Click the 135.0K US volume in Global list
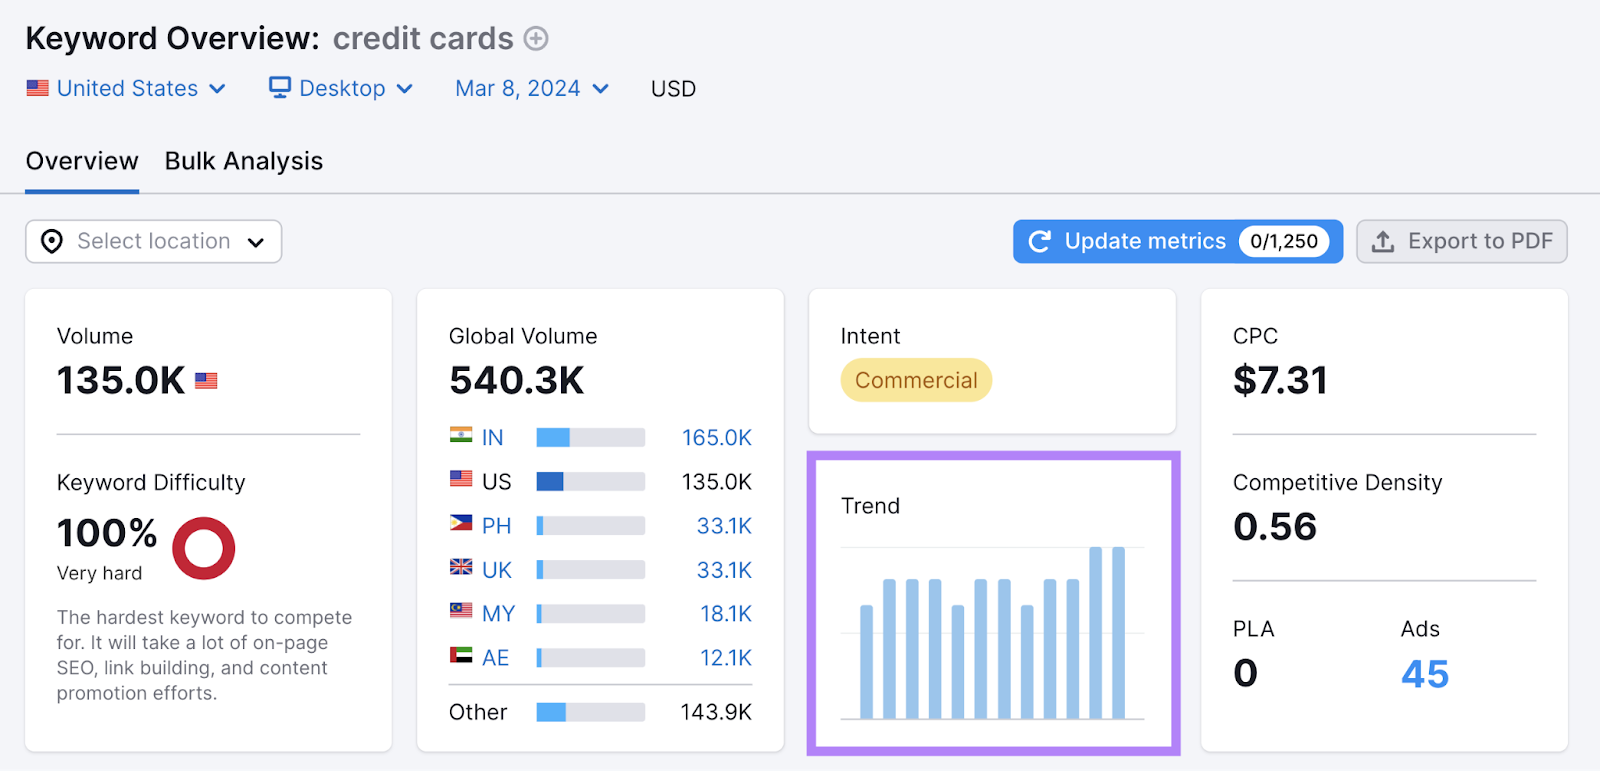1600x771 pixels. (717, 482)
